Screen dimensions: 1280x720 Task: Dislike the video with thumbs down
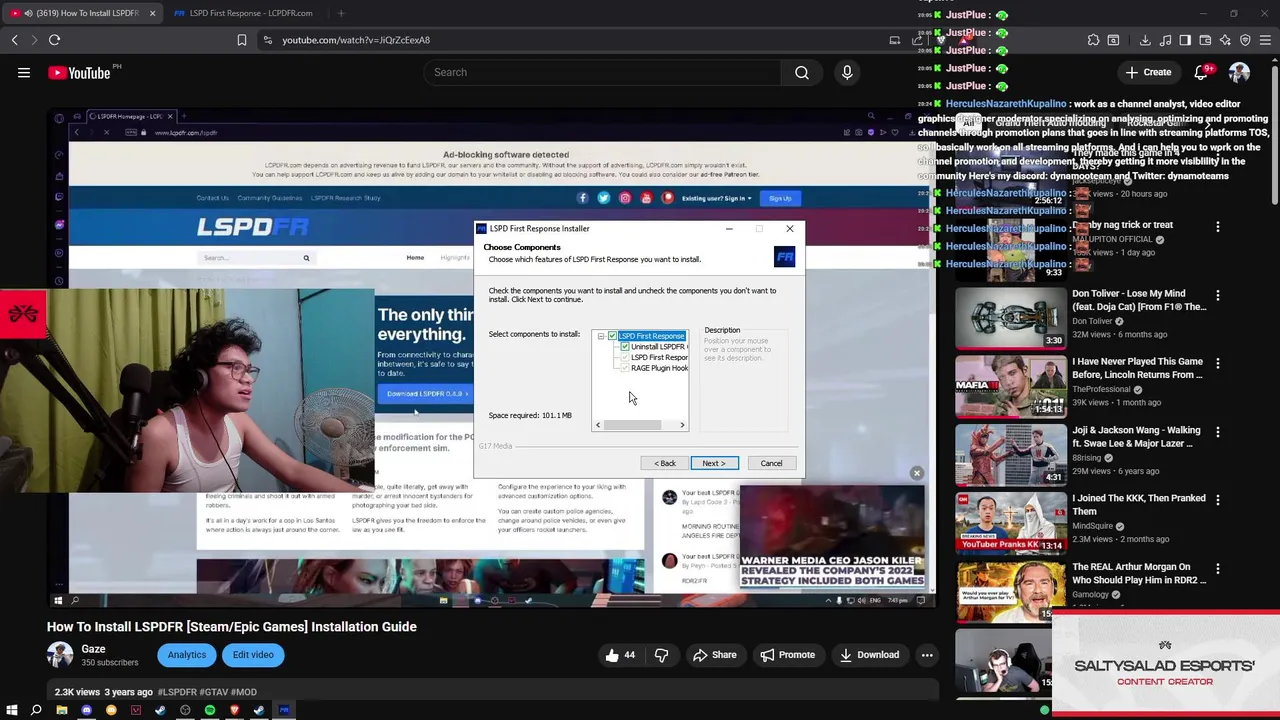click(661, 655)
